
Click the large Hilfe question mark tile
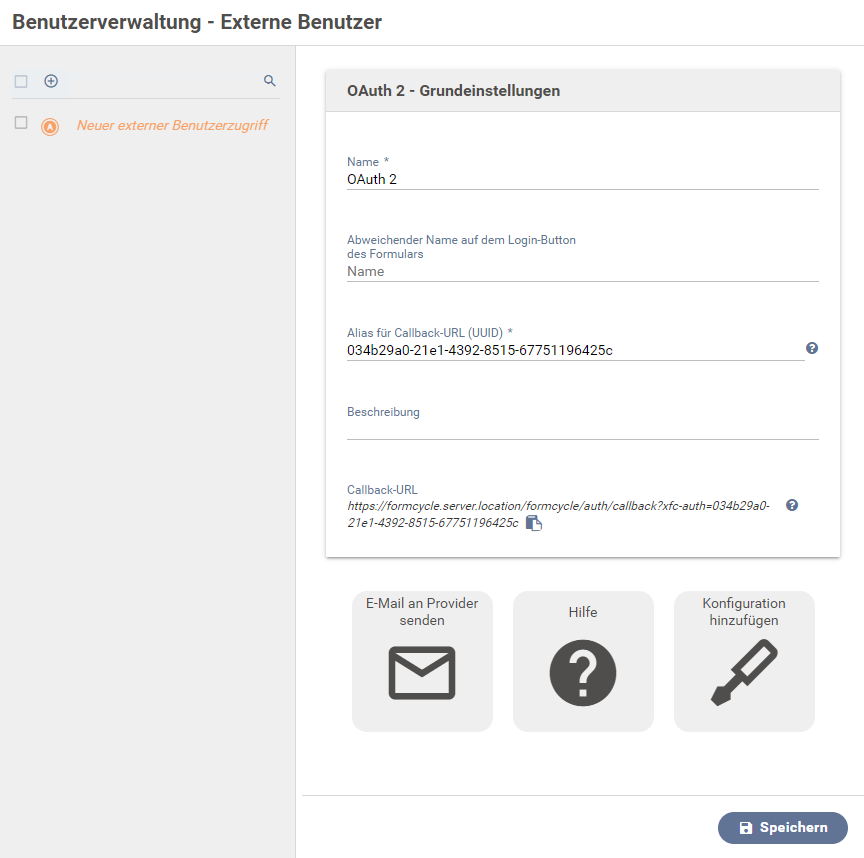coord(583,661)
